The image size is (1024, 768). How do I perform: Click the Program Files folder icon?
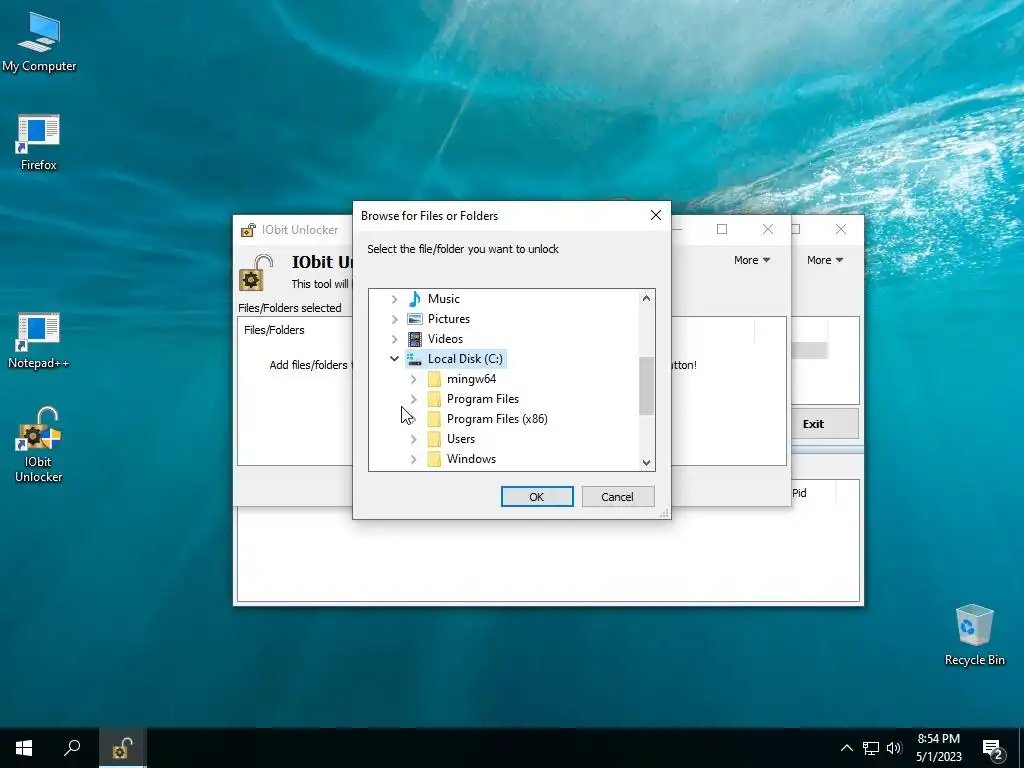tap(434, 399)
